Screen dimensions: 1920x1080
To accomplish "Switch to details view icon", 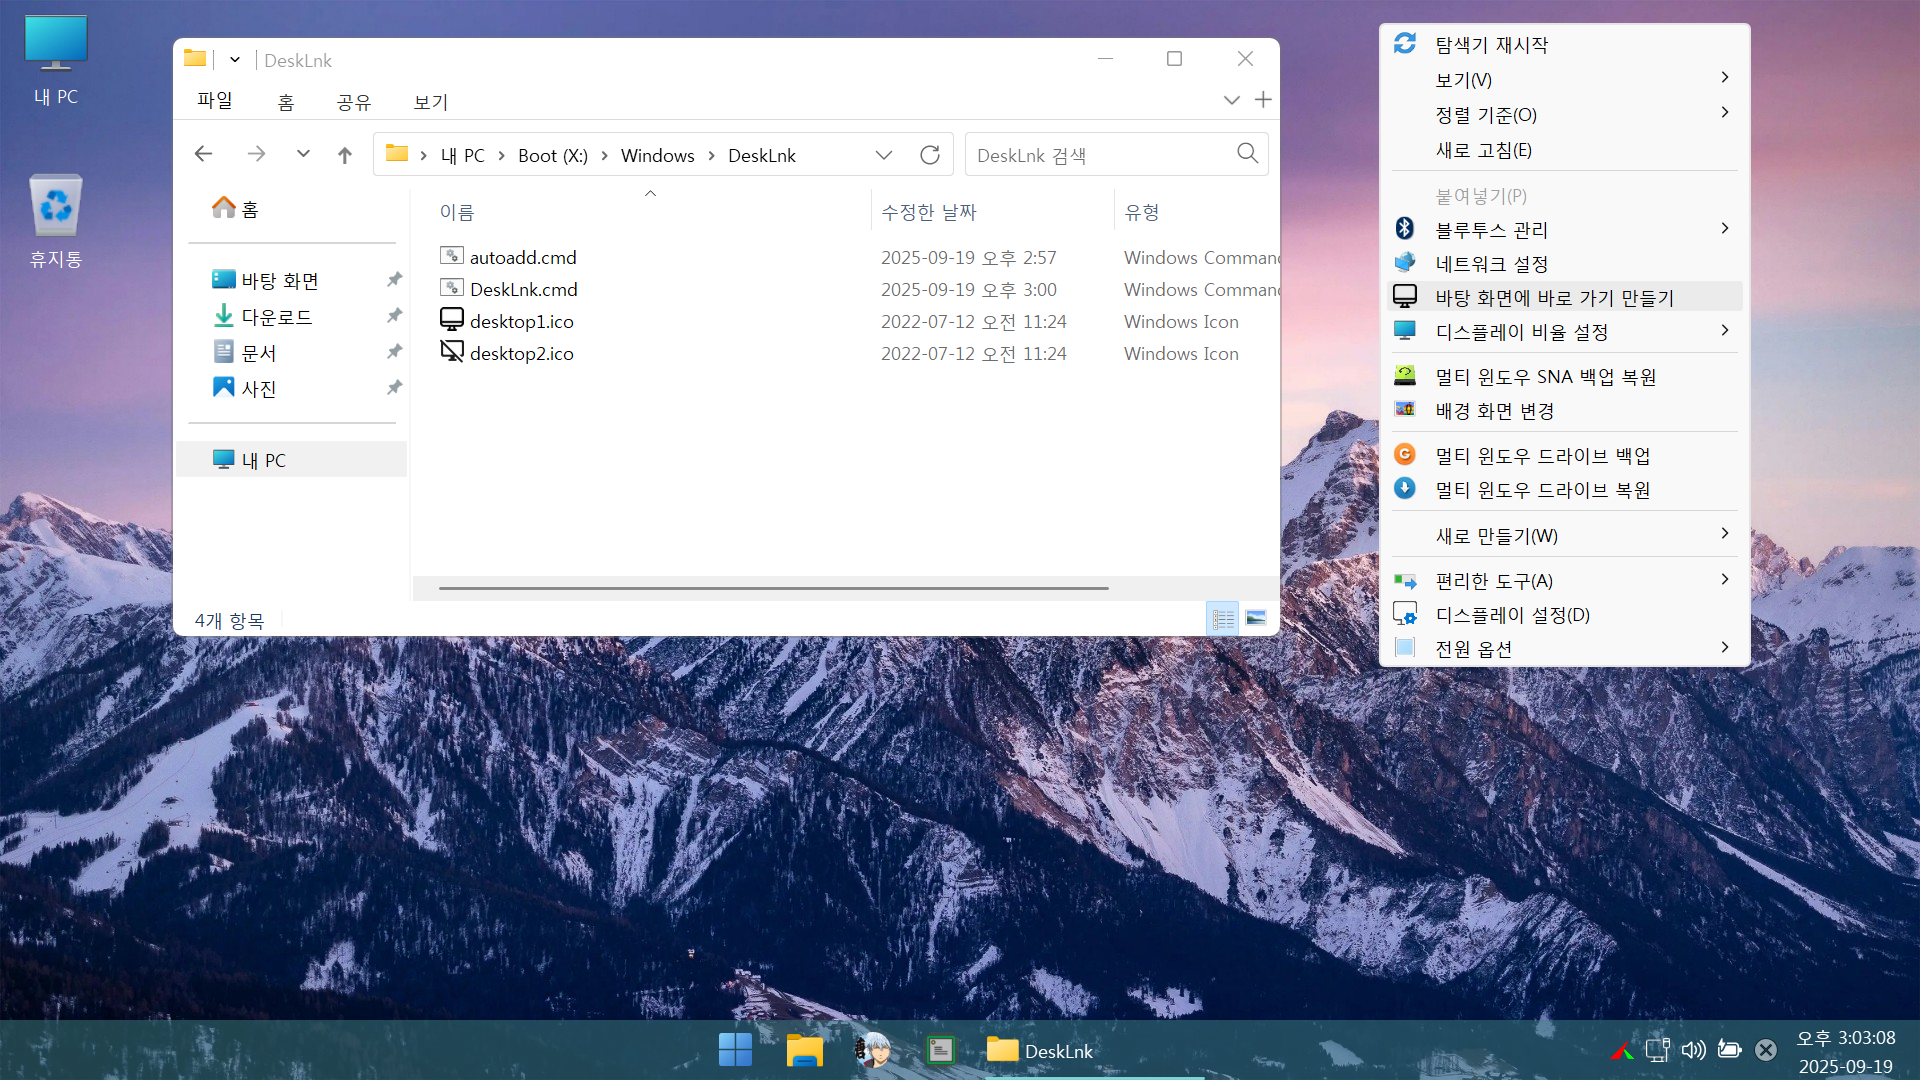I will click(x=1223, y=619).
